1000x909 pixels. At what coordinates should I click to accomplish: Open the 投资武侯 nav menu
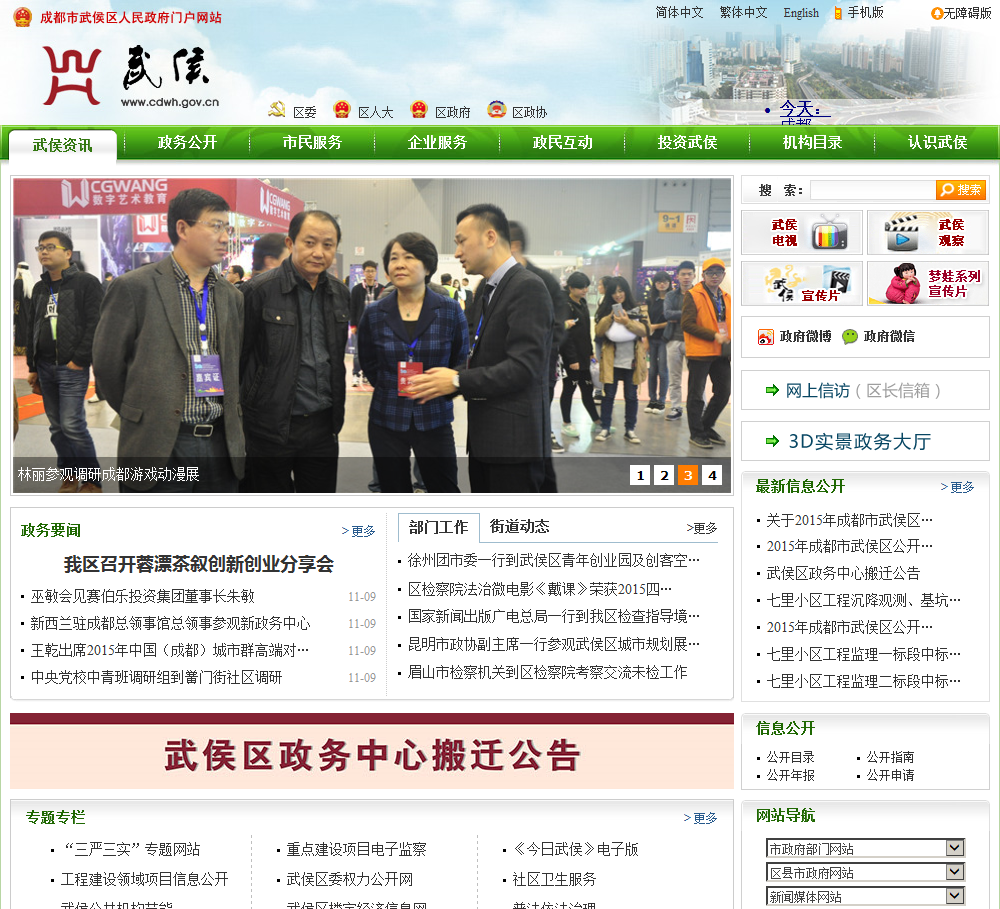point(688,142)
